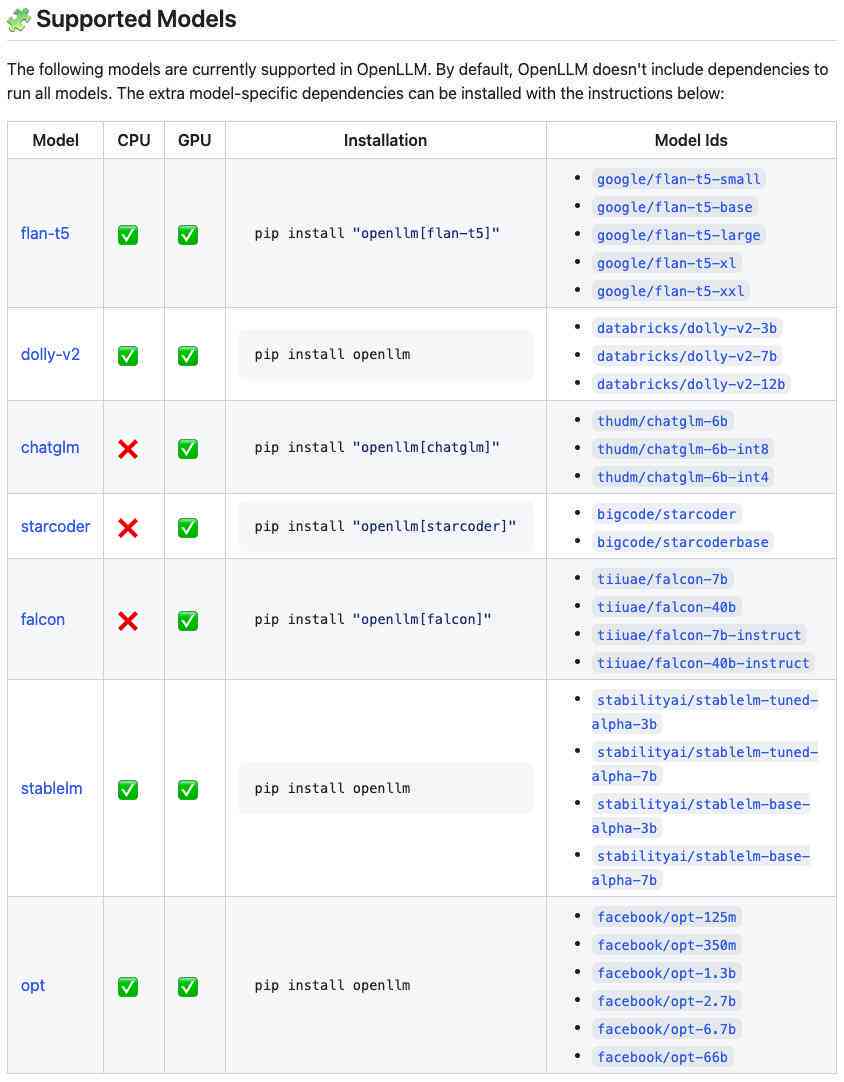Visit the facebook/opt-1.3b link
The image size is (844, 1082).
[666, 973]
